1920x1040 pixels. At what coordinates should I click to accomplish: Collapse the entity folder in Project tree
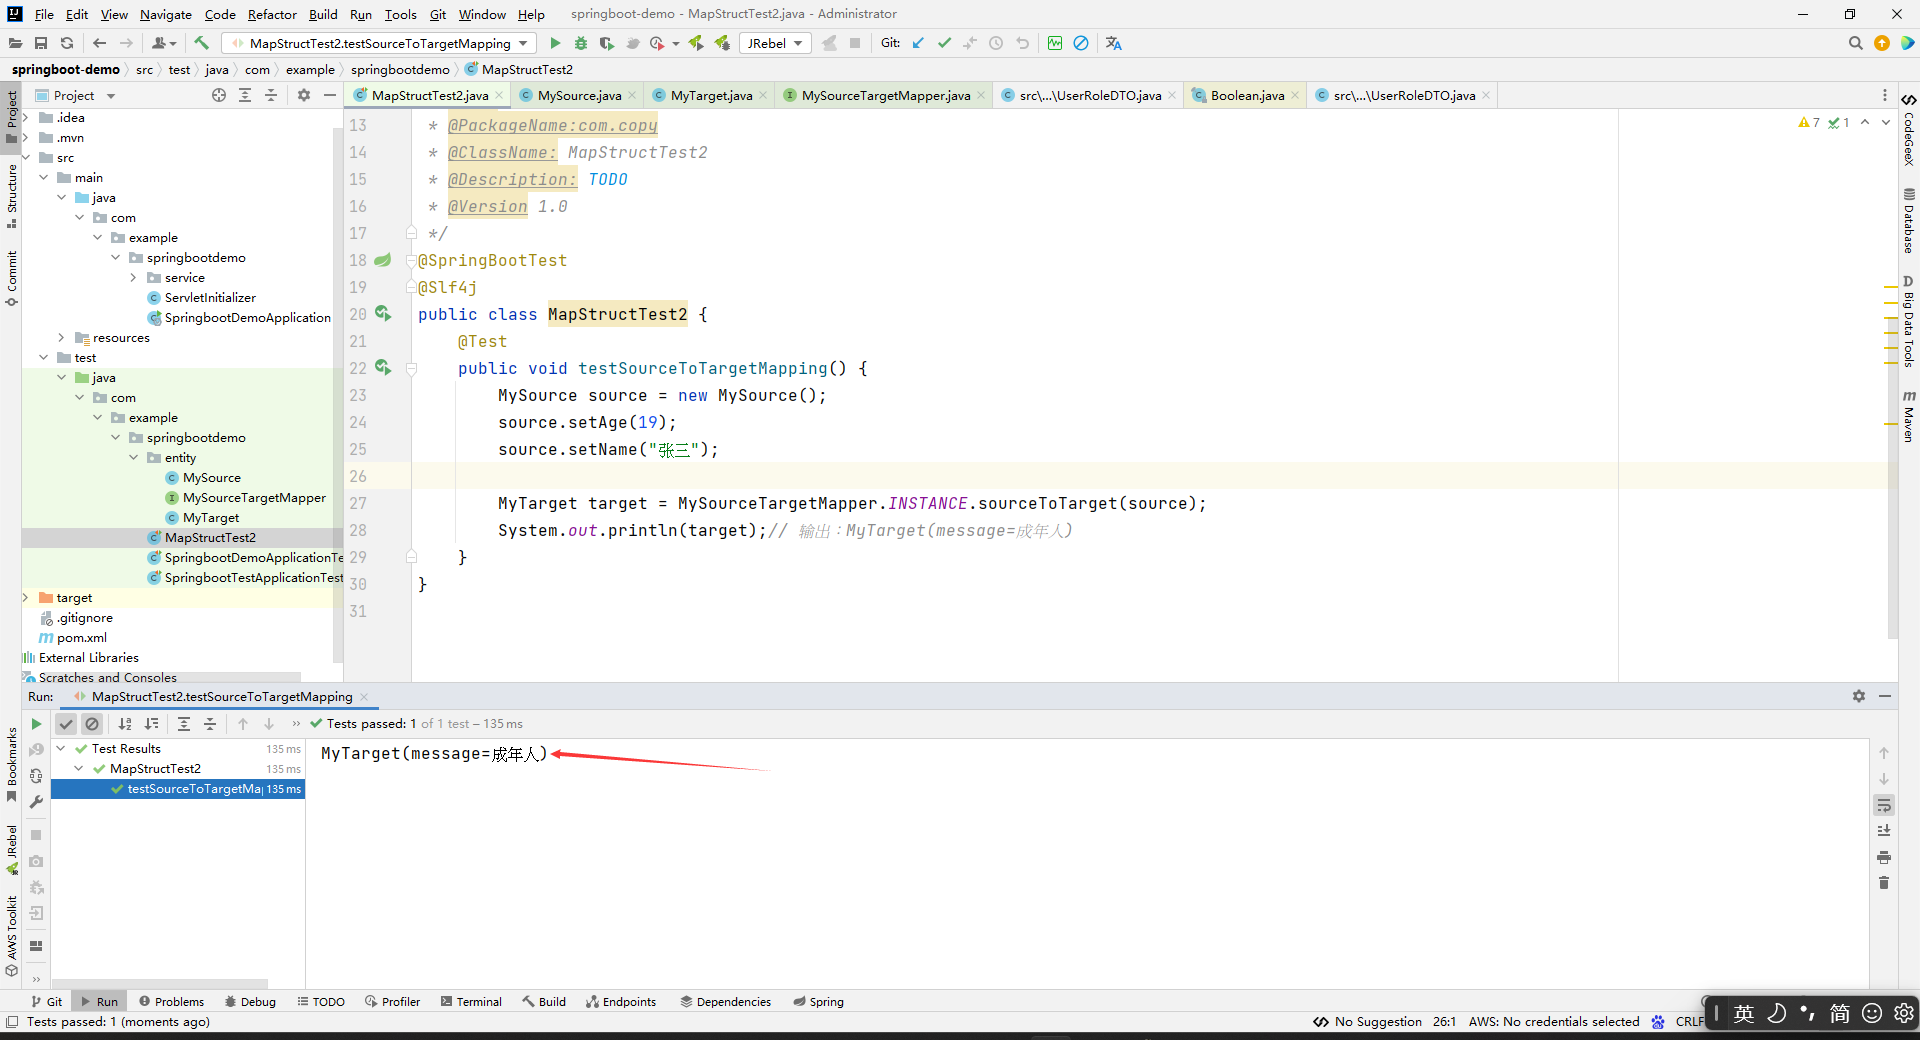pos(133,457)
